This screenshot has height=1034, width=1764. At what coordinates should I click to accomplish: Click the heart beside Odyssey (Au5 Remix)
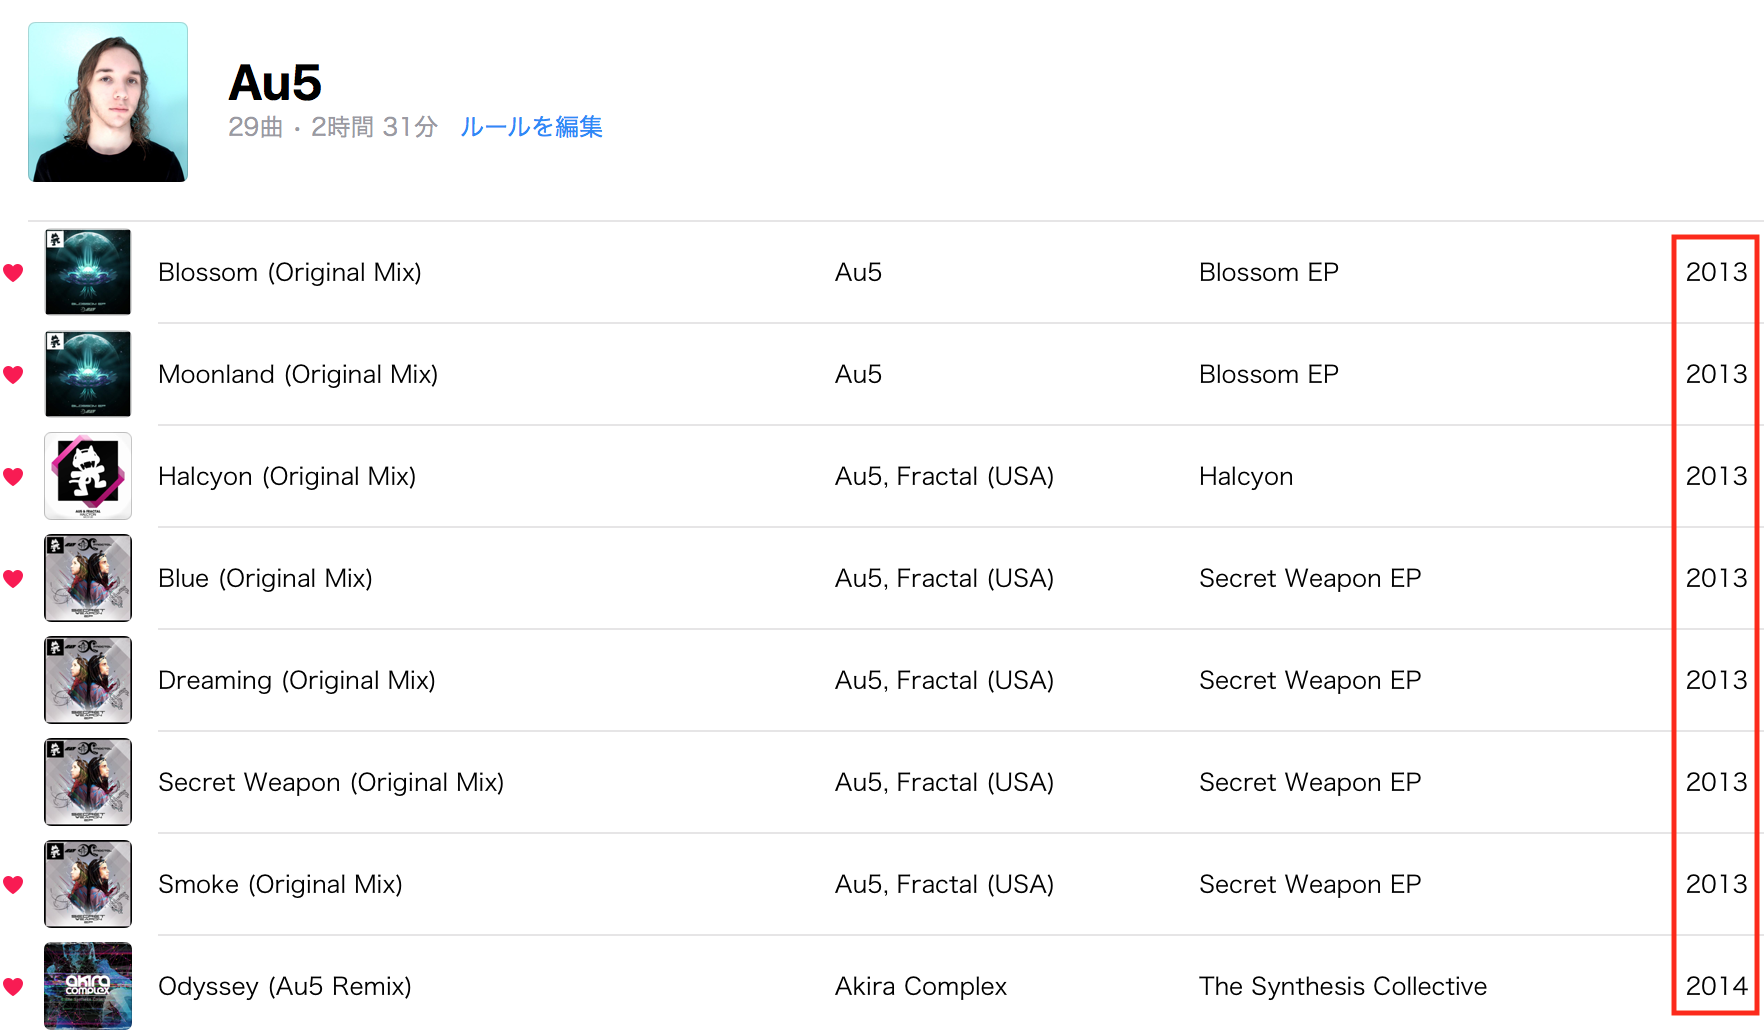tap(13, 986)
